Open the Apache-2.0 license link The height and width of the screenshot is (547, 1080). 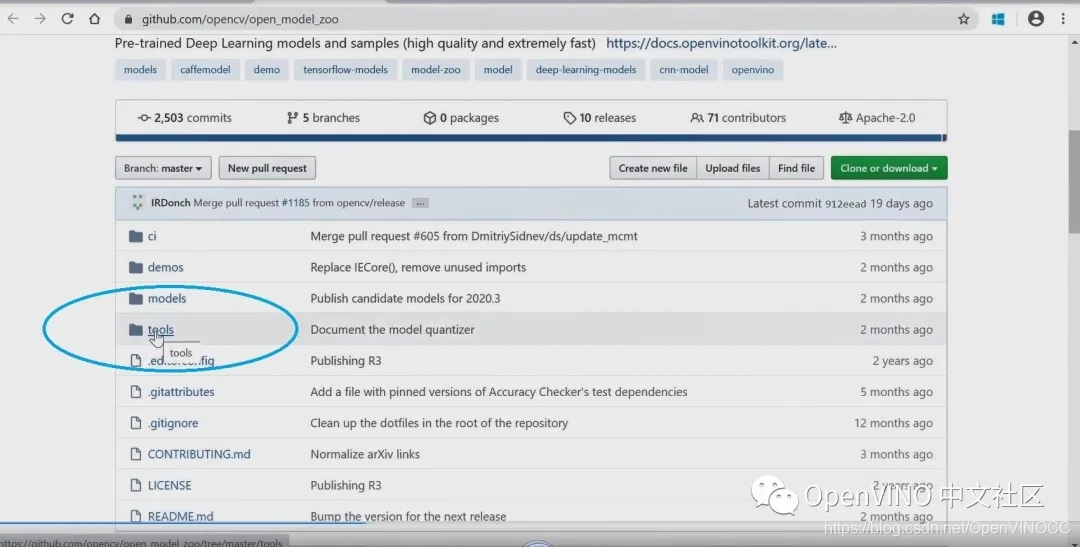click(877, 118)
